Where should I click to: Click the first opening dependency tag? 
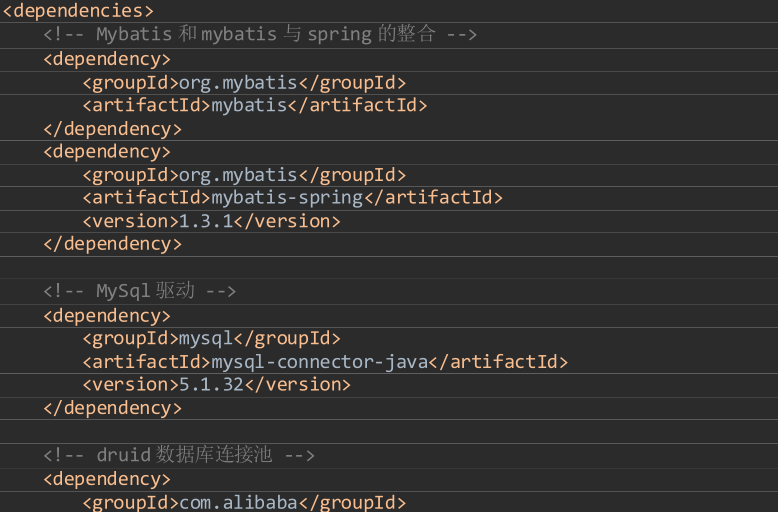tap(107, 60)
